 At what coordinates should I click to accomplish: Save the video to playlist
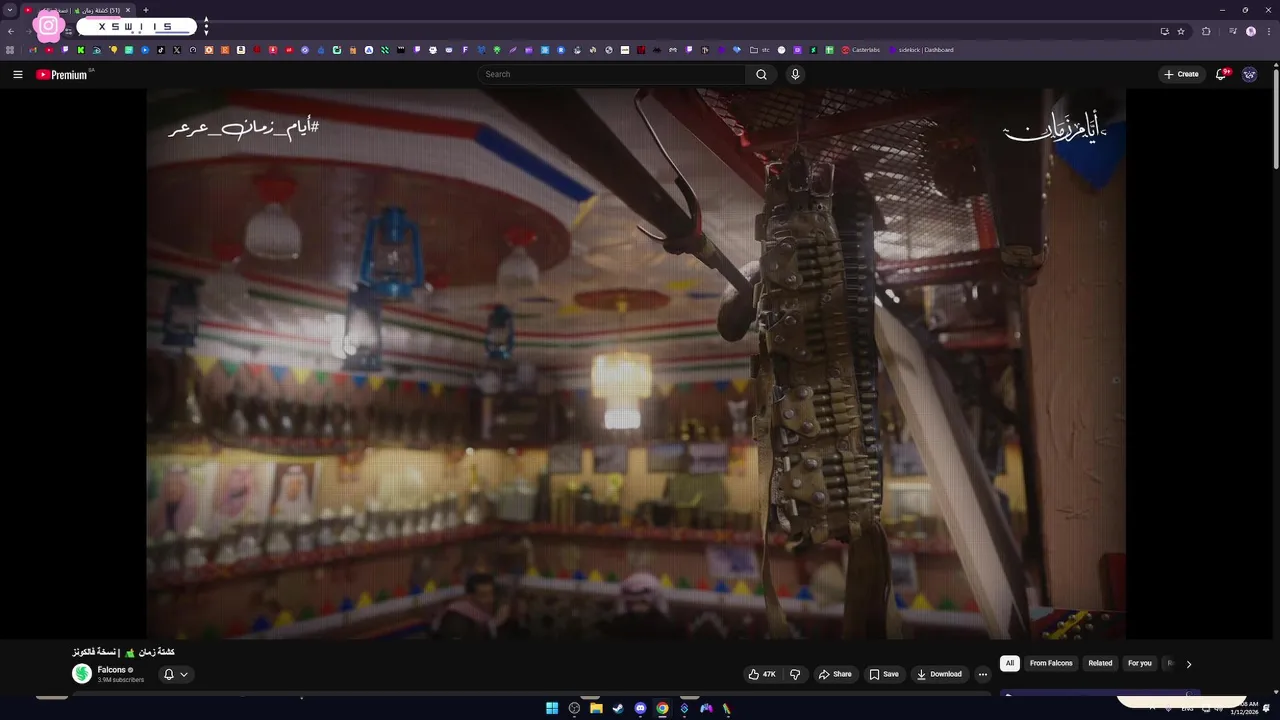pos(884,674)
